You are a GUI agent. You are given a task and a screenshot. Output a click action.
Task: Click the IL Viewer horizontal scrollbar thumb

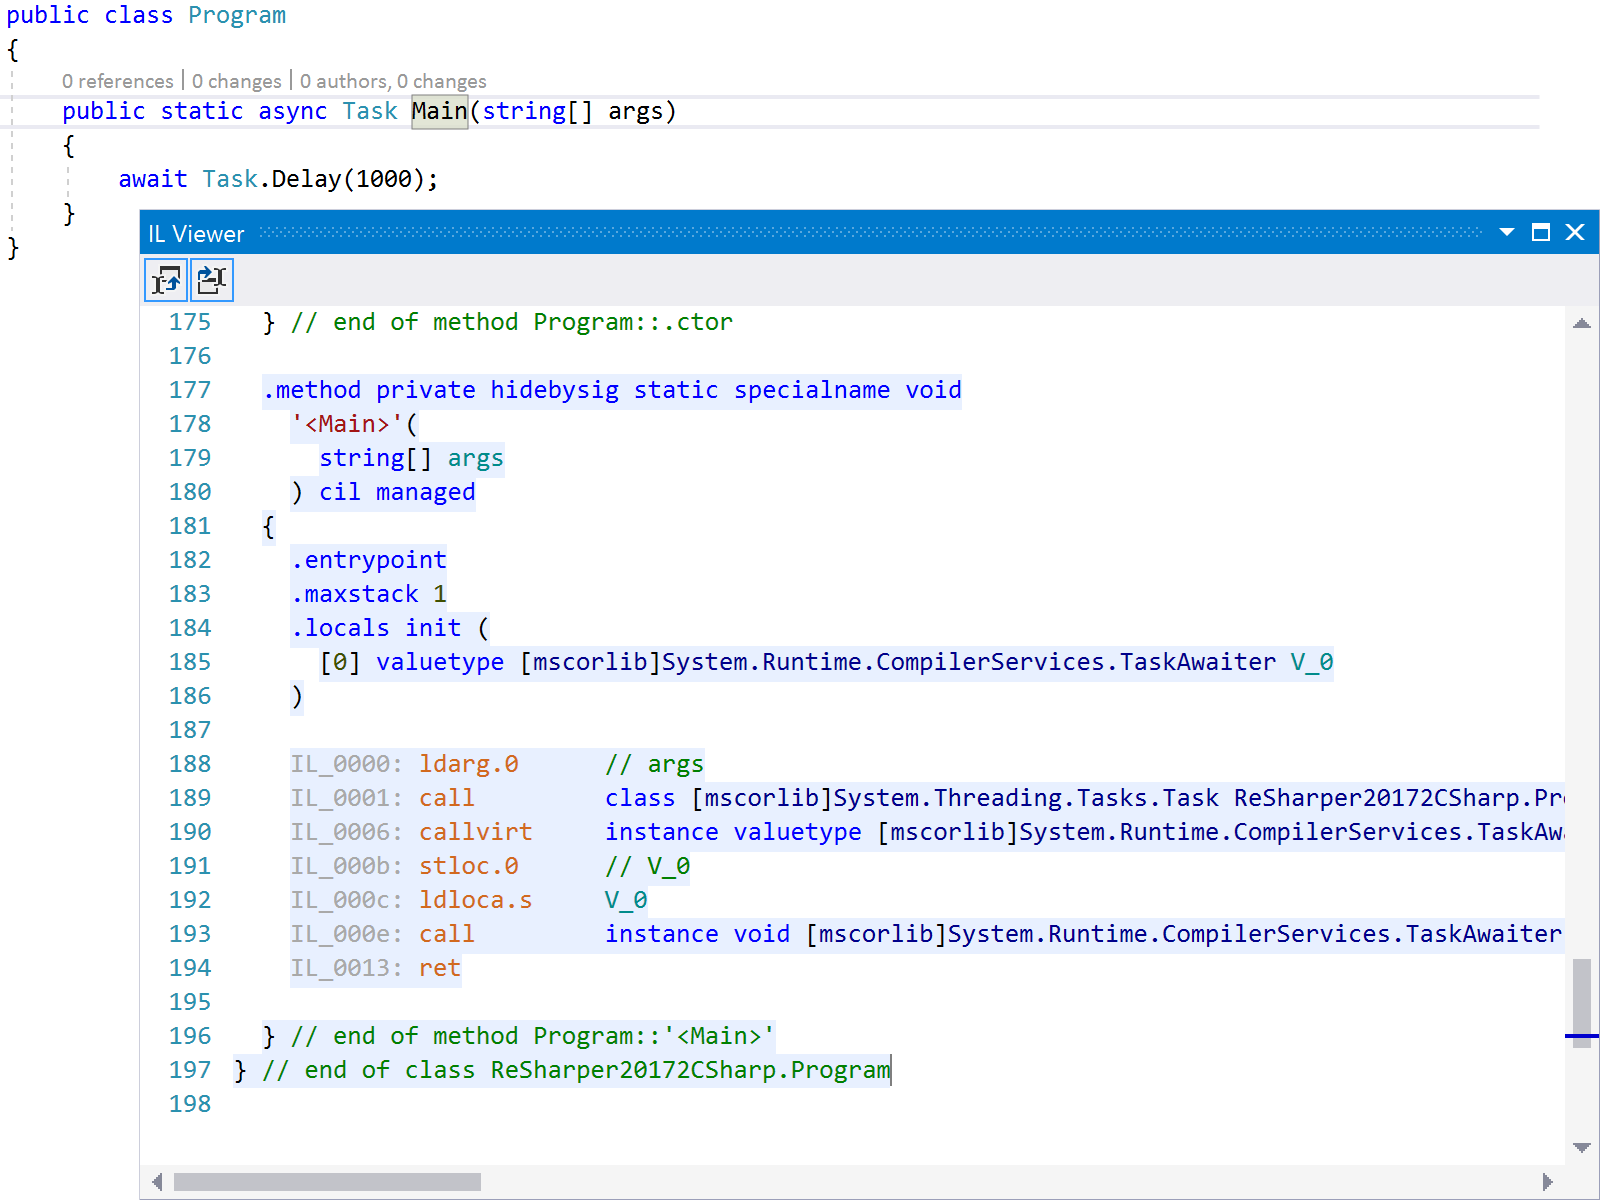[328, 1182]
